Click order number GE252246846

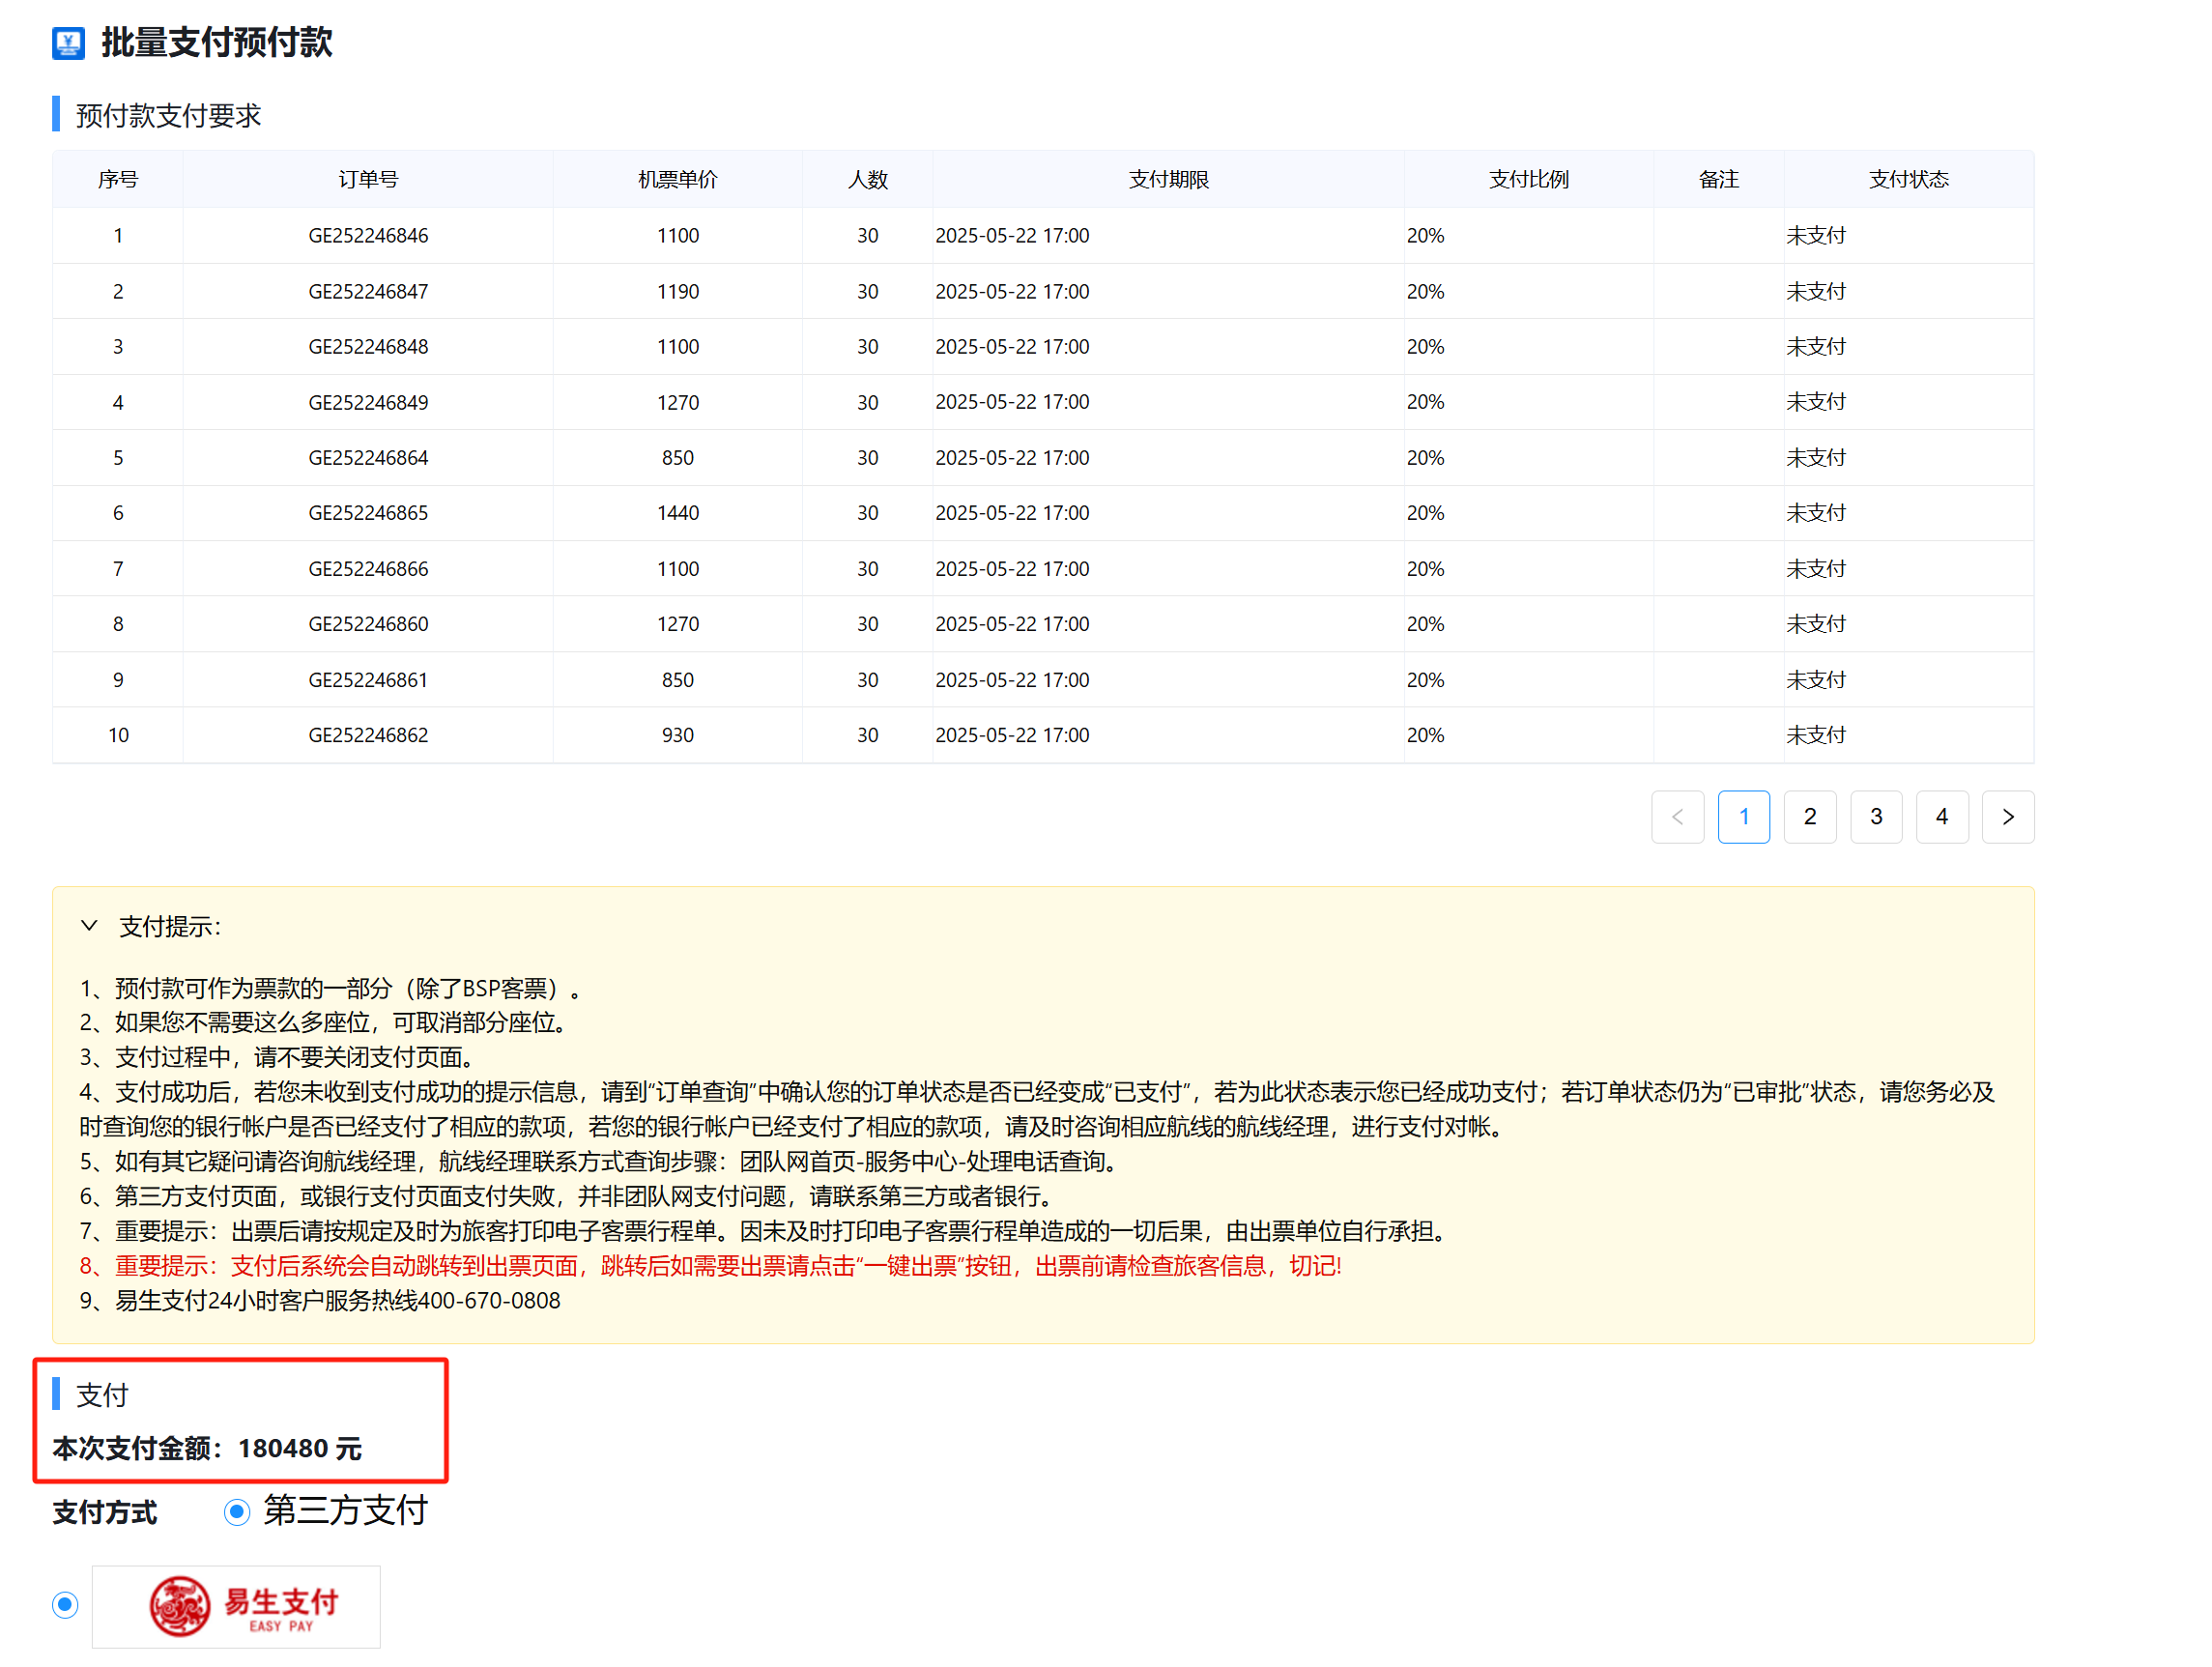368,236
